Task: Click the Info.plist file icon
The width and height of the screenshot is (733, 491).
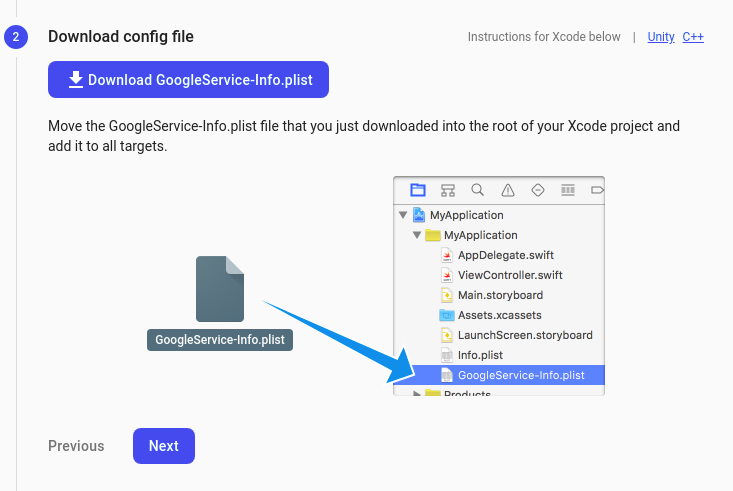Action: [447, 355]
